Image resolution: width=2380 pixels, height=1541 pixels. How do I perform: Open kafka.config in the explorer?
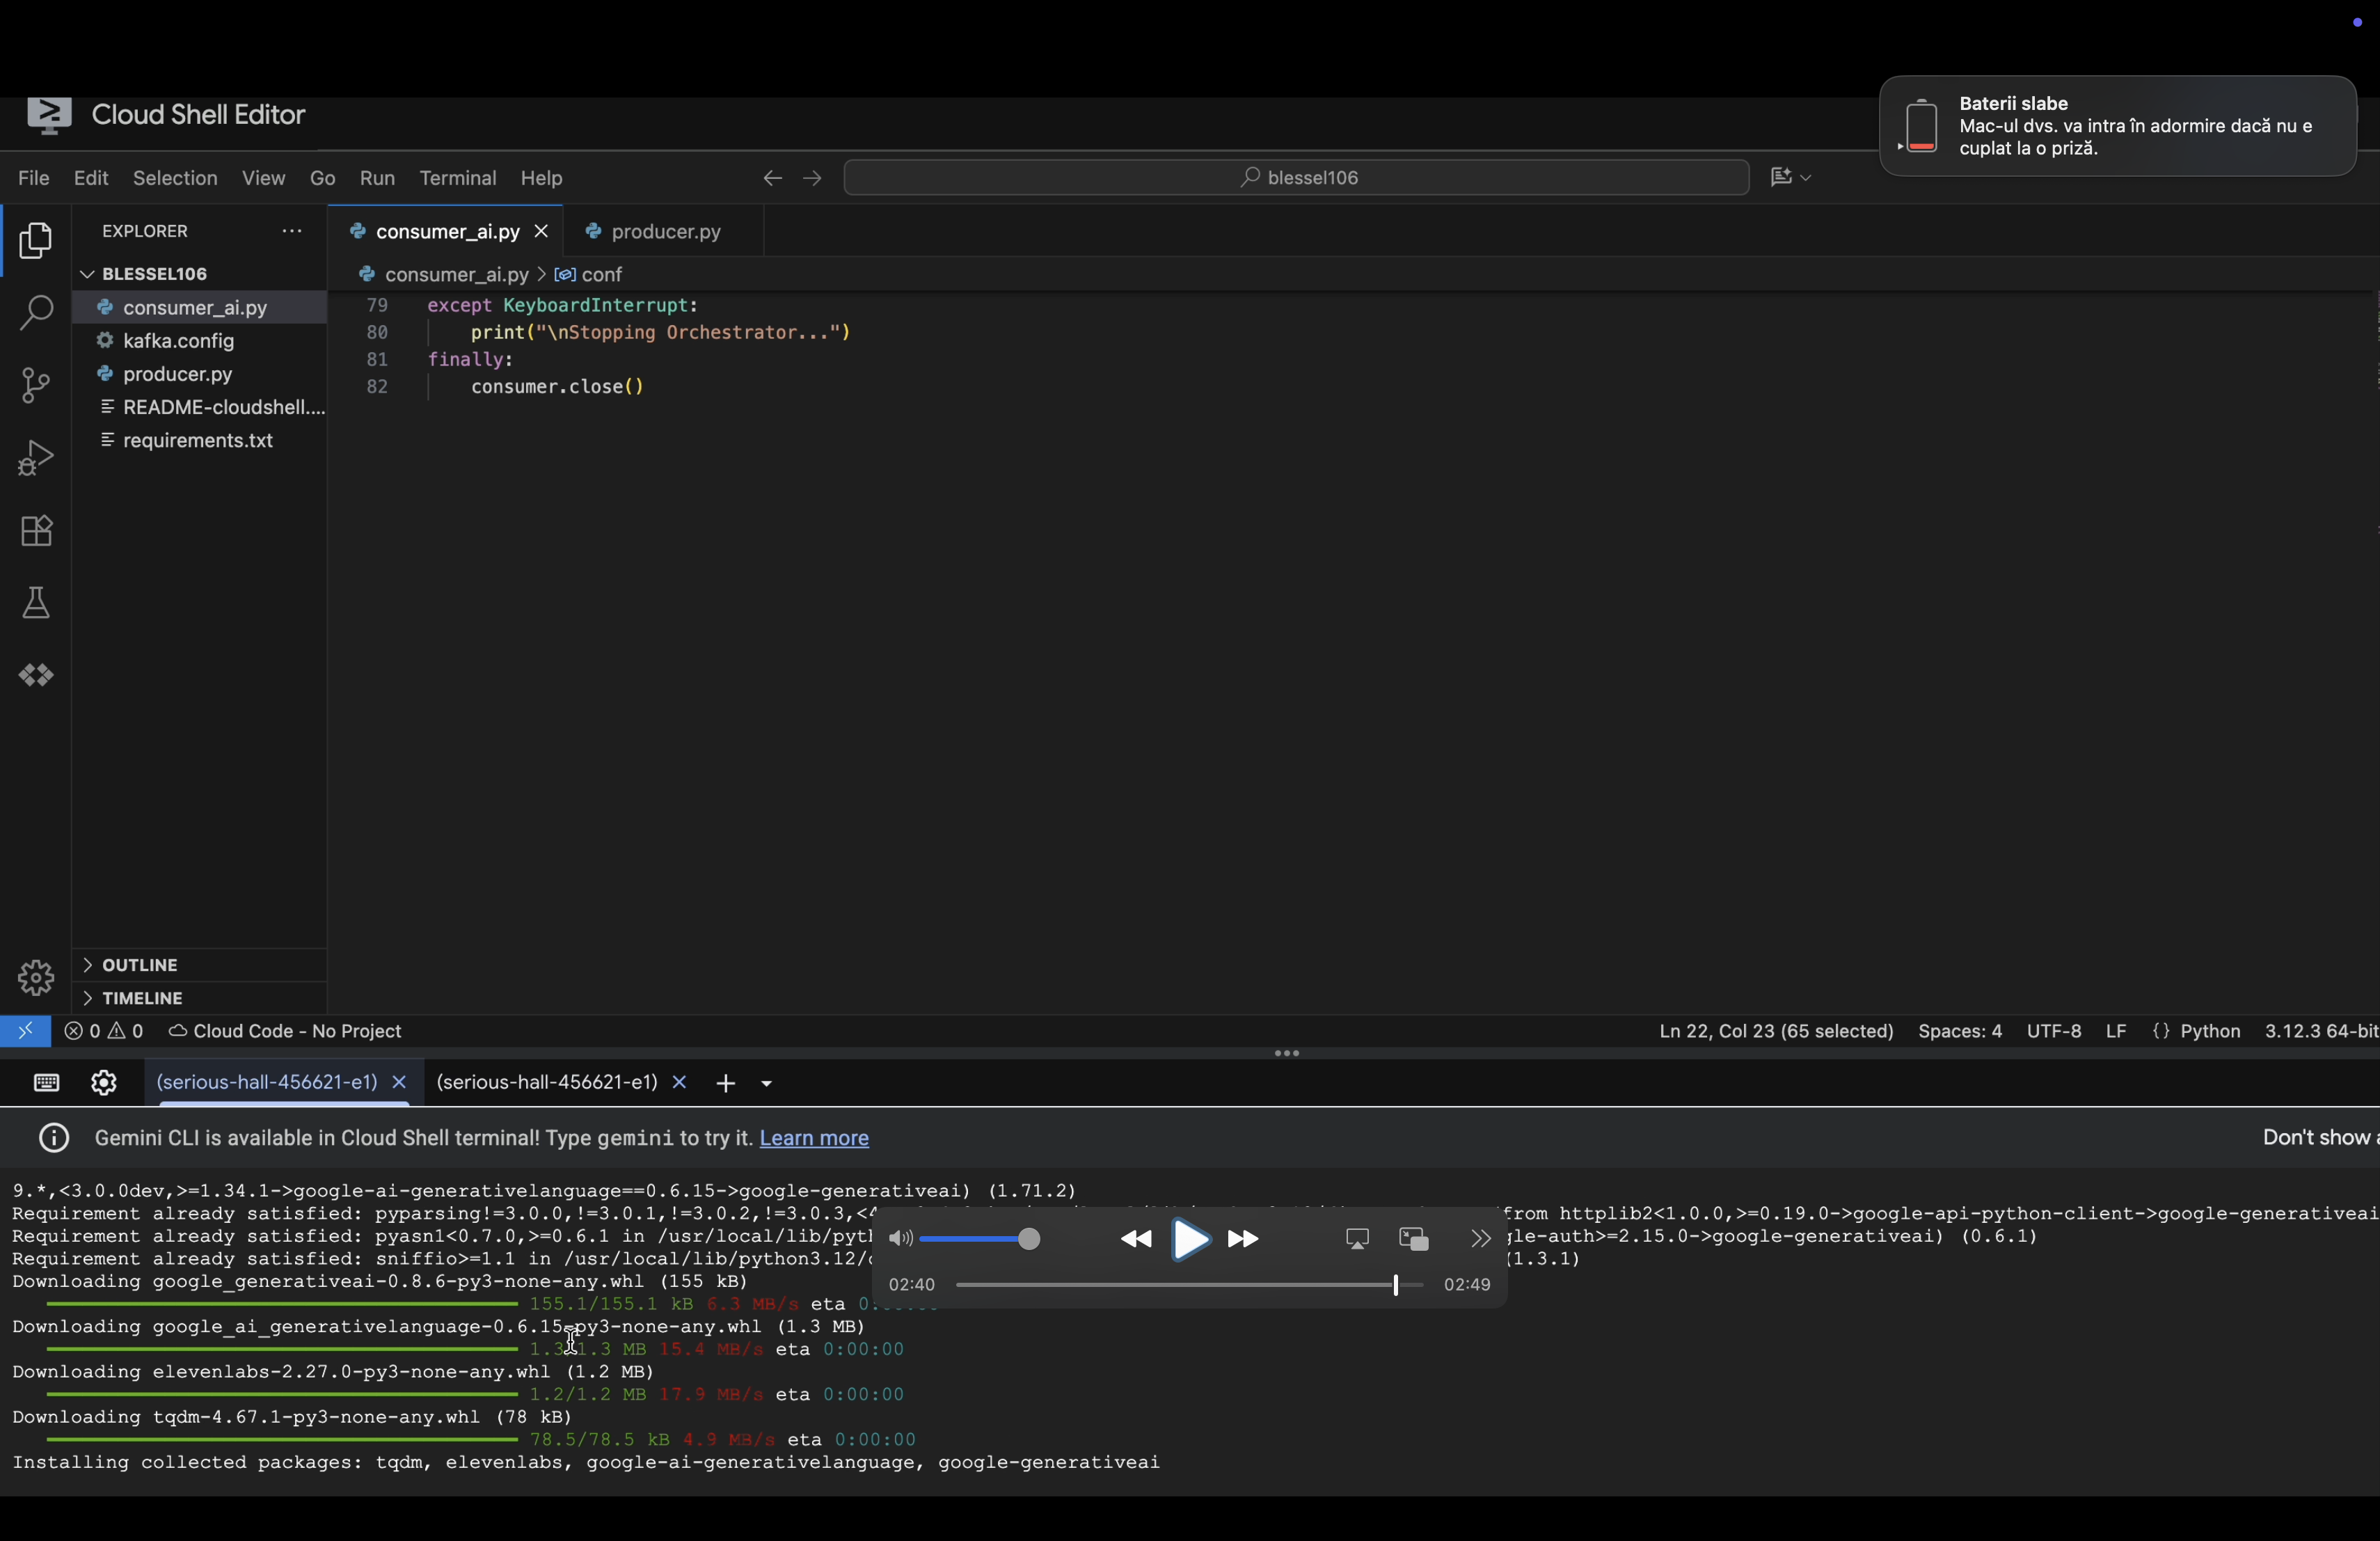pyautogui.click(x=178, y=341)
